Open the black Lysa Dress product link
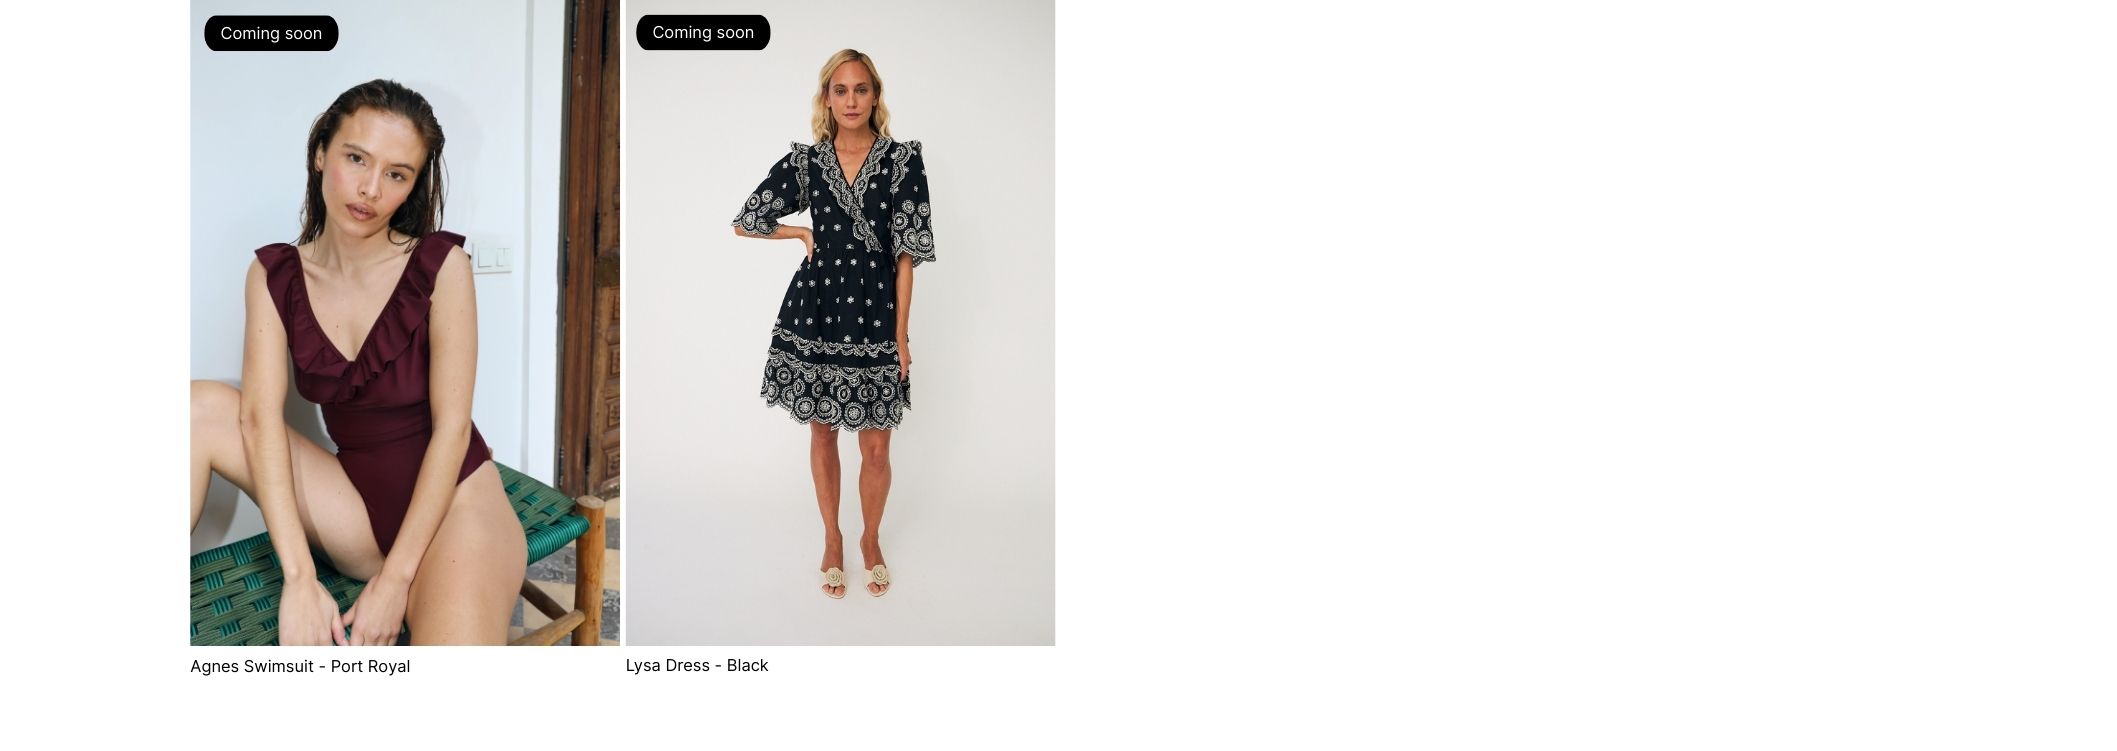The width and height of the screenshot is (2117, 751). point(697,665)
